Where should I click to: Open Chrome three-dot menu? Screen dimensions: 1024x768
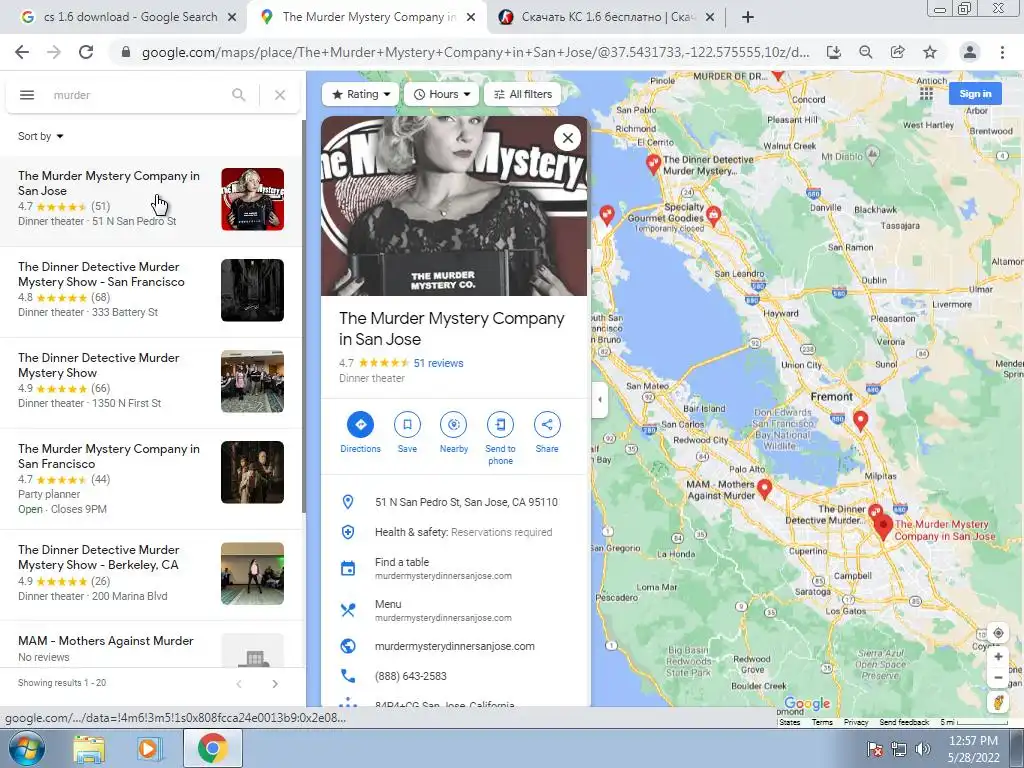point(1002,52)
